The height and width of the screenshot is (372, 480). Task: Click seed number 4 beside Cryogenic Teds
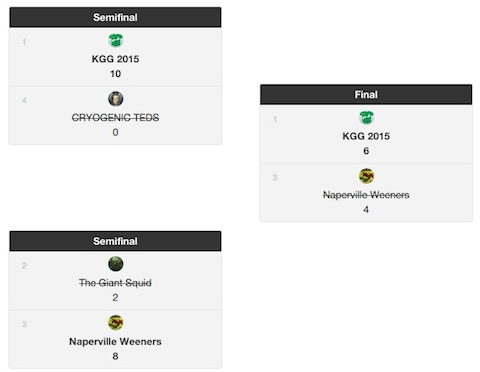pyautogui.click(x=24, y=100)
